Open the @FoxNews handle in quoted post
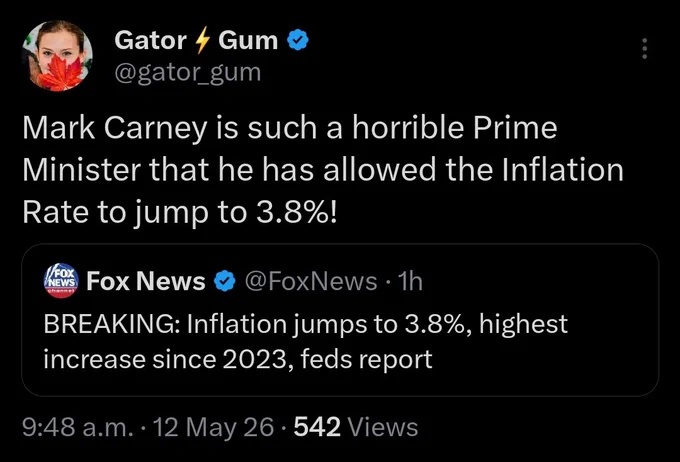The width and height of the screenshot is (680, 462). coord(311,281)
